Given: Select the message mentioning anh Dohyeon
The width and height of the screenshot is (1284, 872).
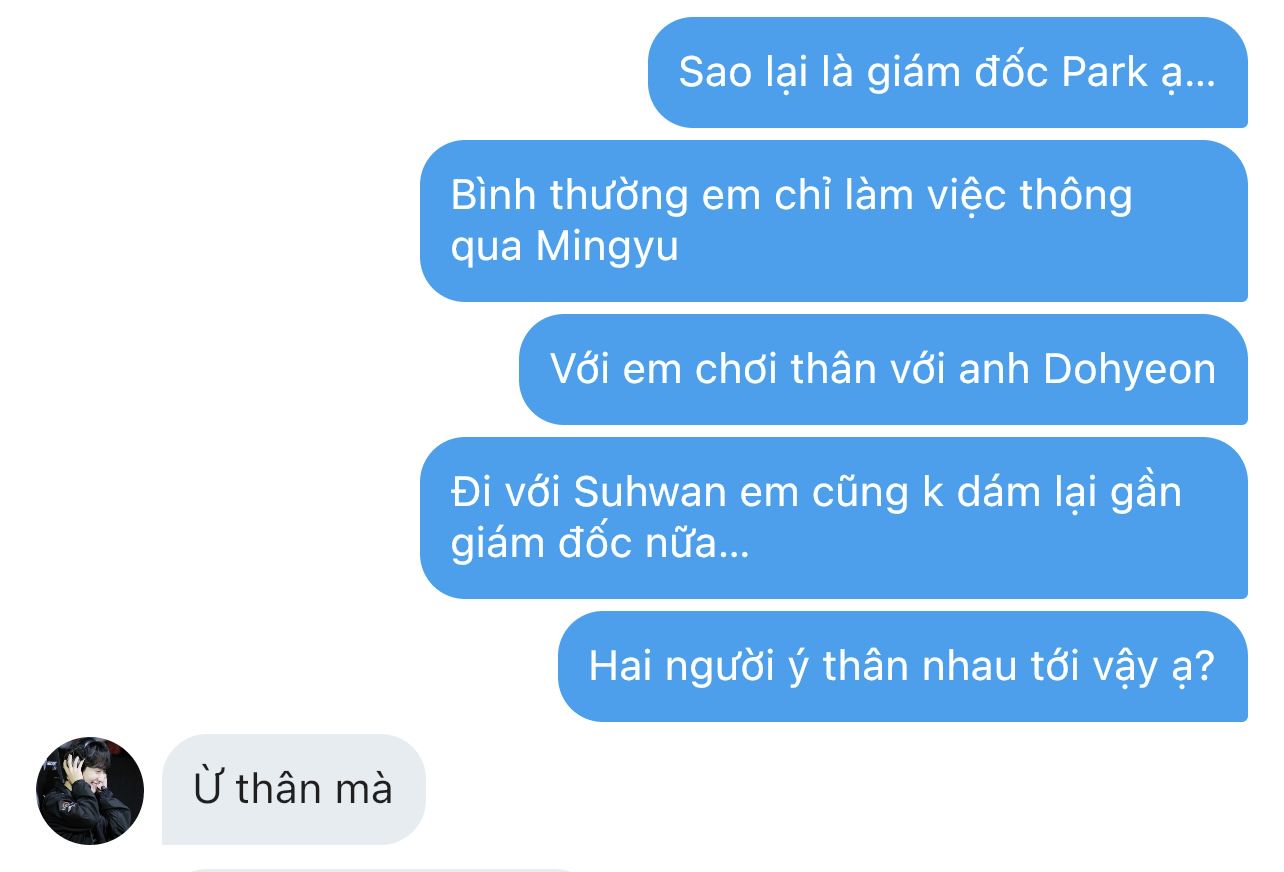Looking at the screenshot, I should [883, 370].
